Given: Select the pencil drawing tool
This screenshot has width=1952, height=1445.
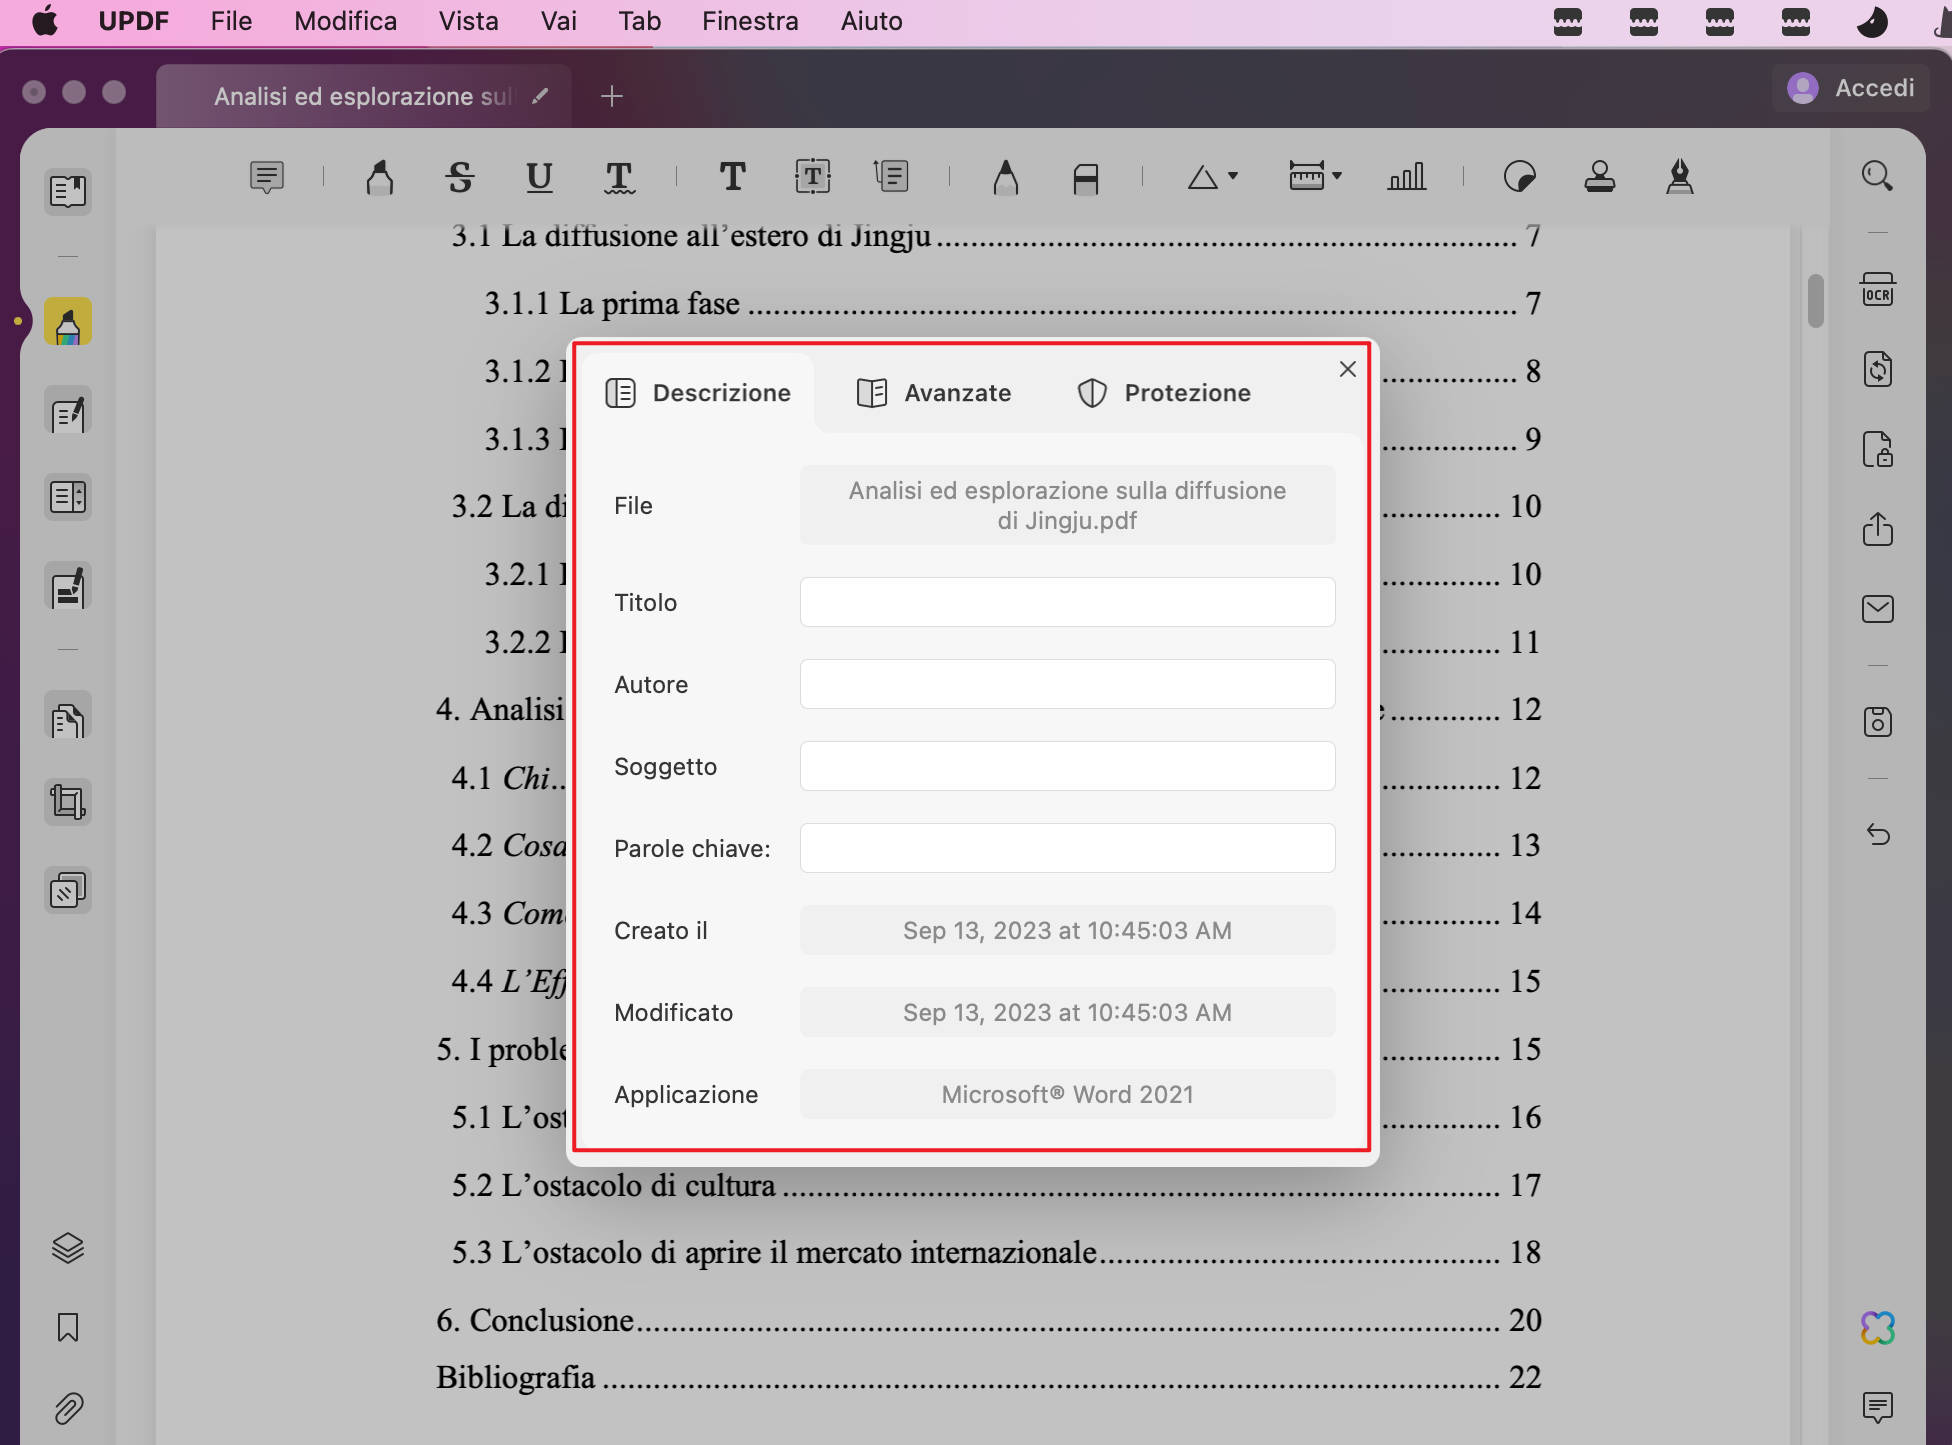Looking at the screenshot, I should pos(1005,178).
